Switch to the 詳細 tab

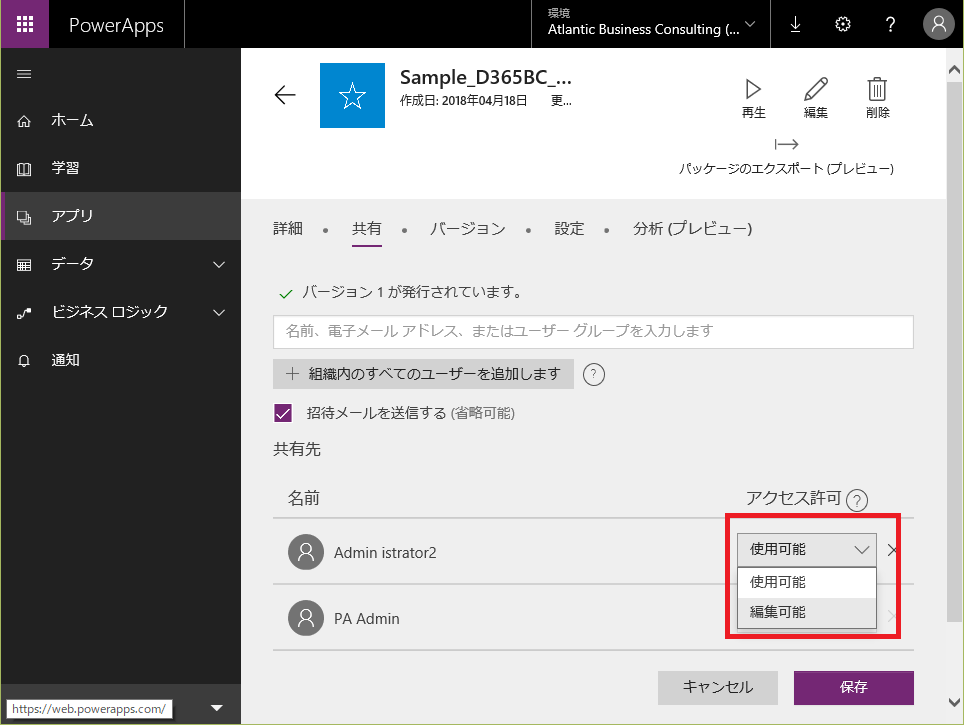[x=288, y=229]
